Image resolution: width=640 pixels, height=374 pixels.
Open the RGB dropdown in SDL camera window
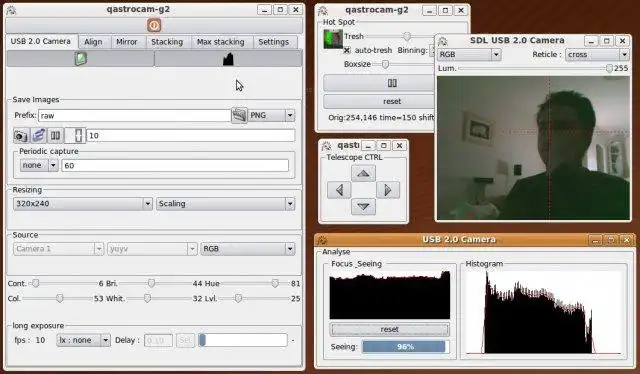469,54
